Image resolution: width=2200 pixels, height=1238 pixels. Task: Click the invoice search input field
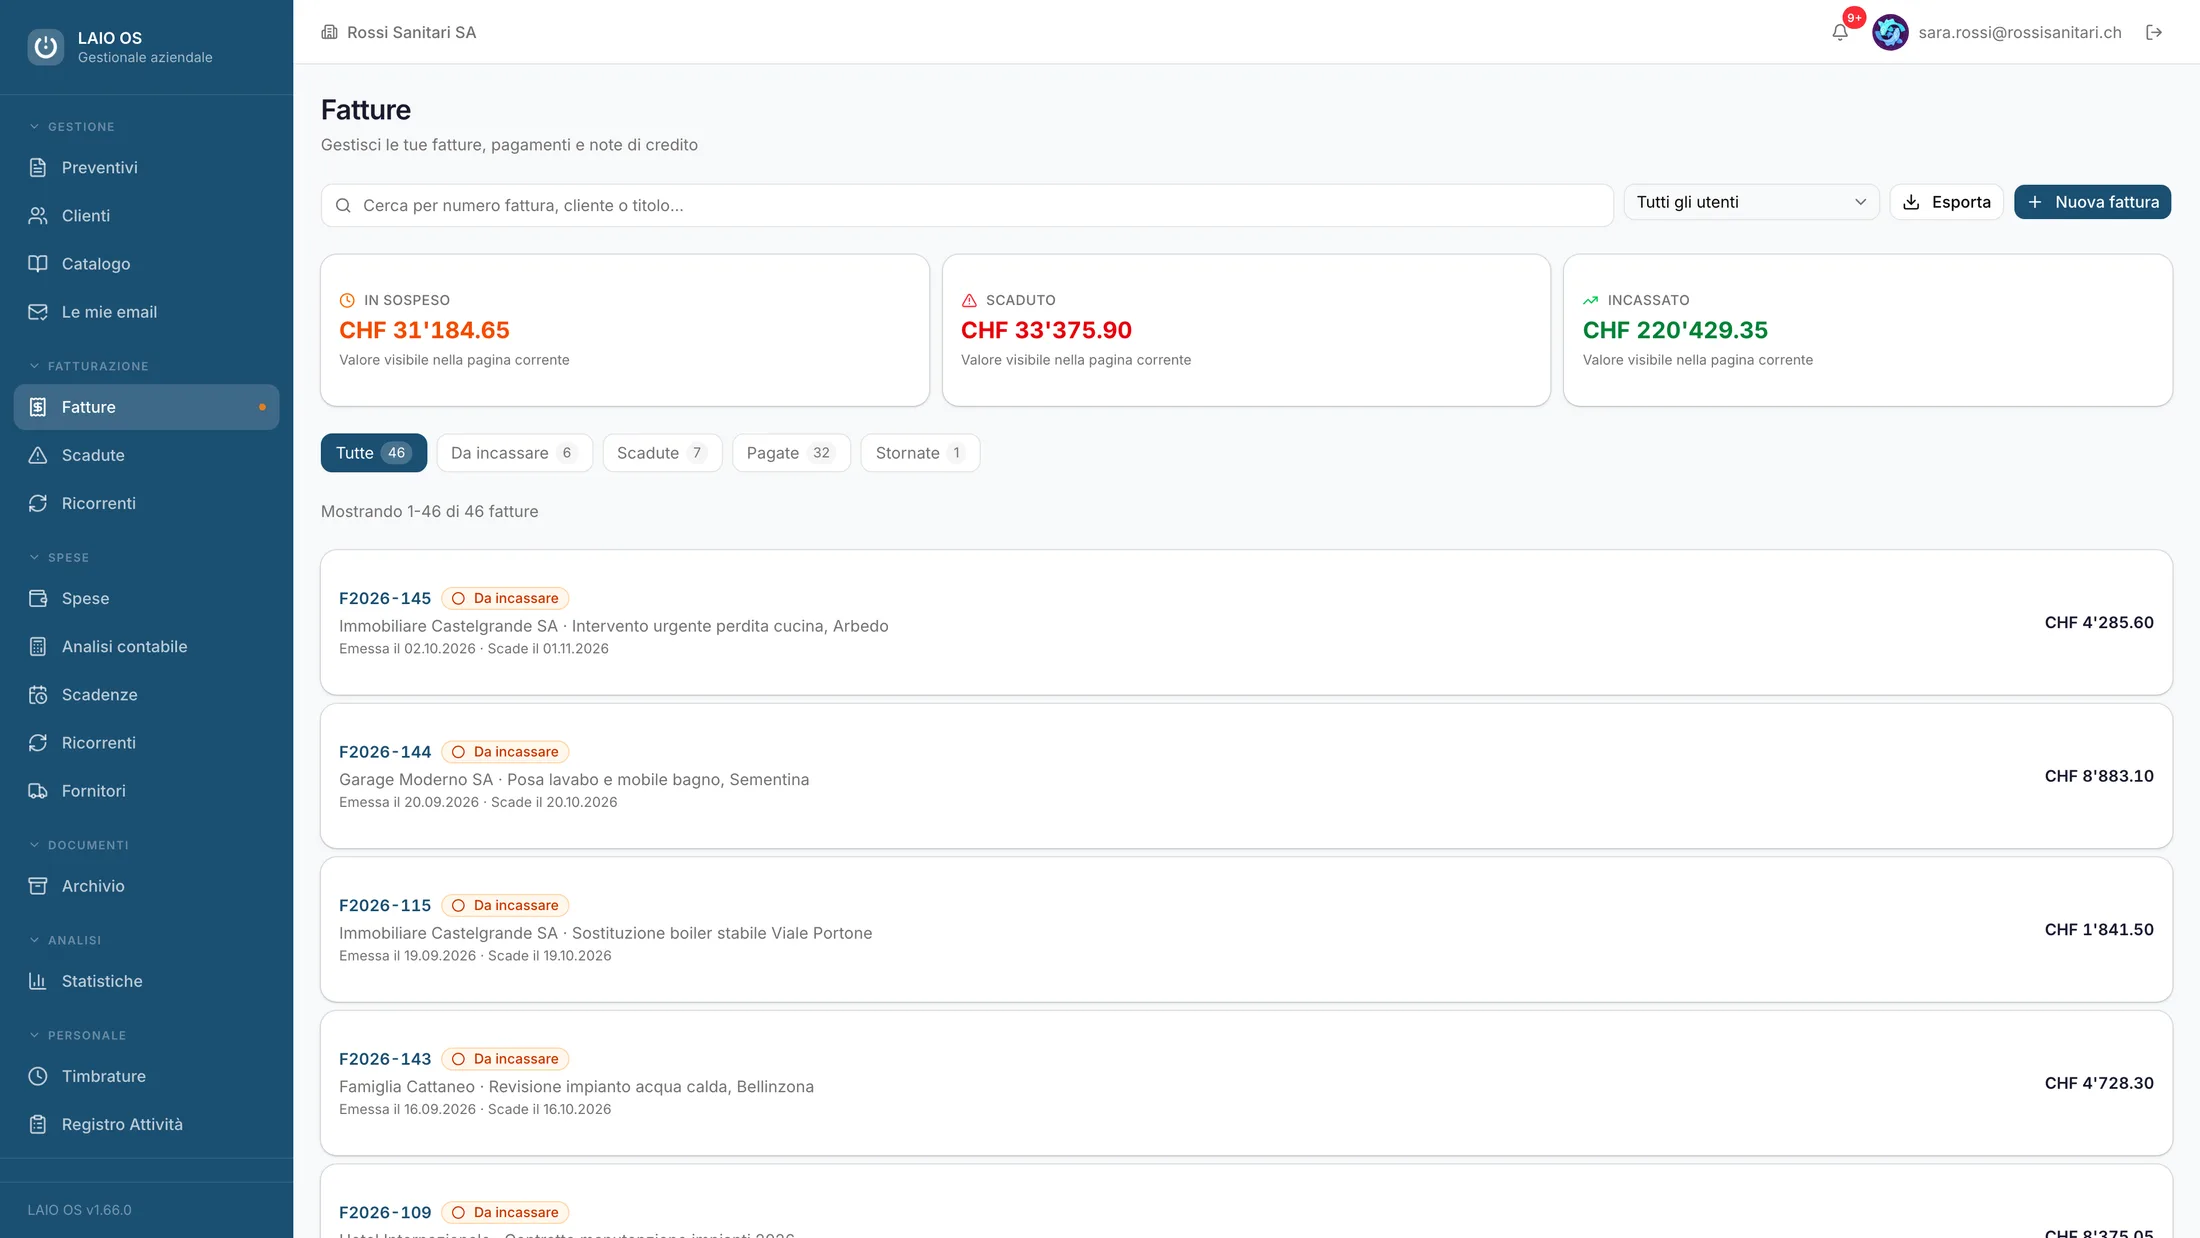point(967,205)
